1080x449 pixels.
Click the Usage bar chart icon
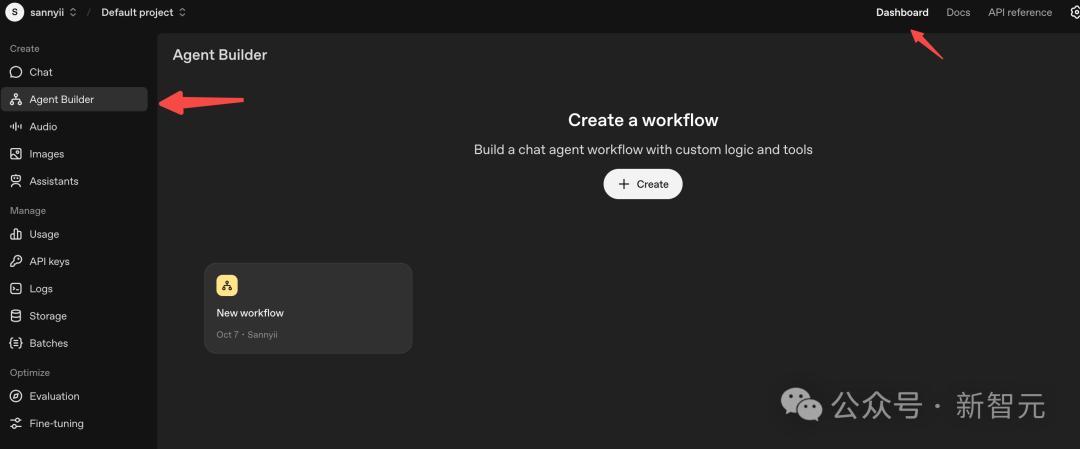pos(16,234)
